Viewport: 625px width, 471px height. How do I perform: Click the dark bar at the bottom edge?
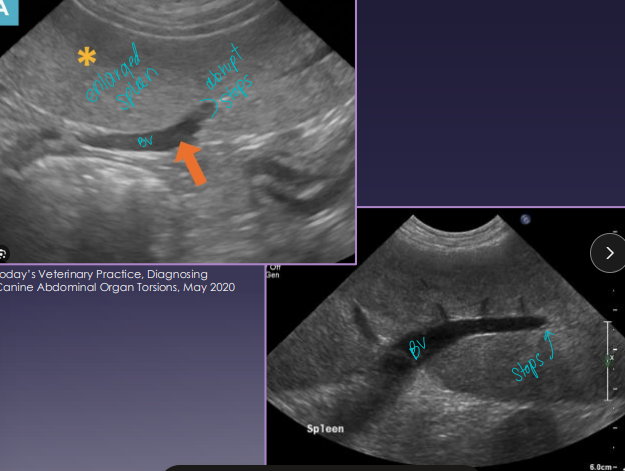point(380,467)
